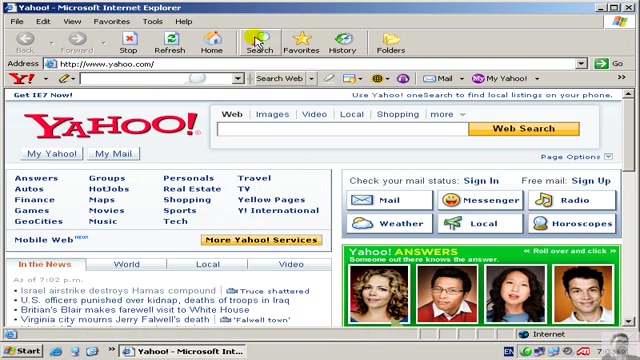
Task: Open the Help menu
Action: pyautogui.click(x=184, y=22)
